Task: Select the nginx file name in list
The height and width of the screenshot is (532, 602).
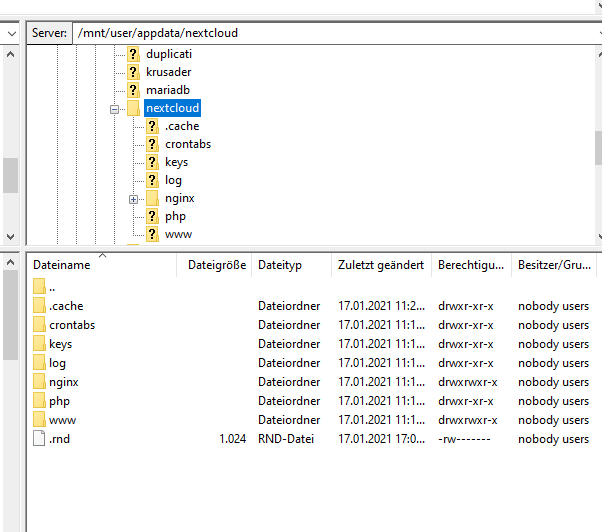Action: [x=64, y=382]
